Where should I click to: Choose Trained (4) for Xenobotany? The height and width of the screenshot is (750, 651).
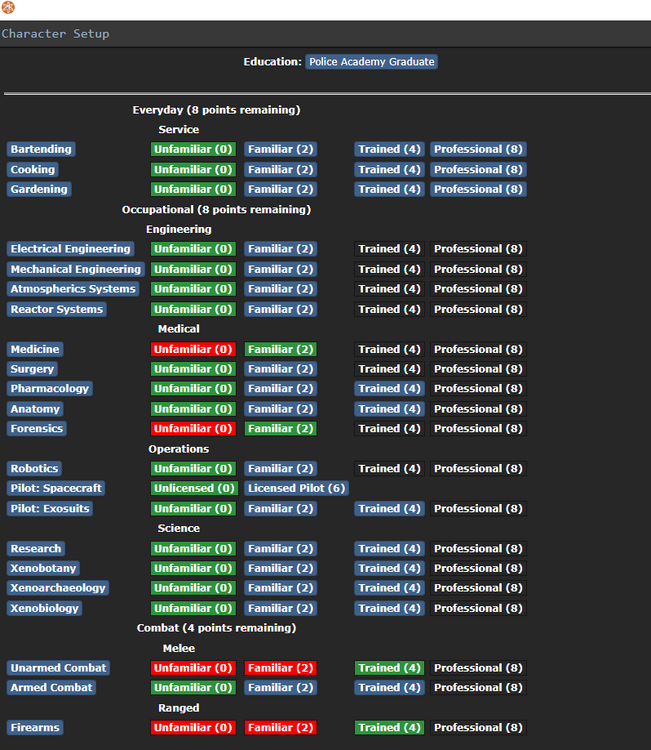coord(389,568)
